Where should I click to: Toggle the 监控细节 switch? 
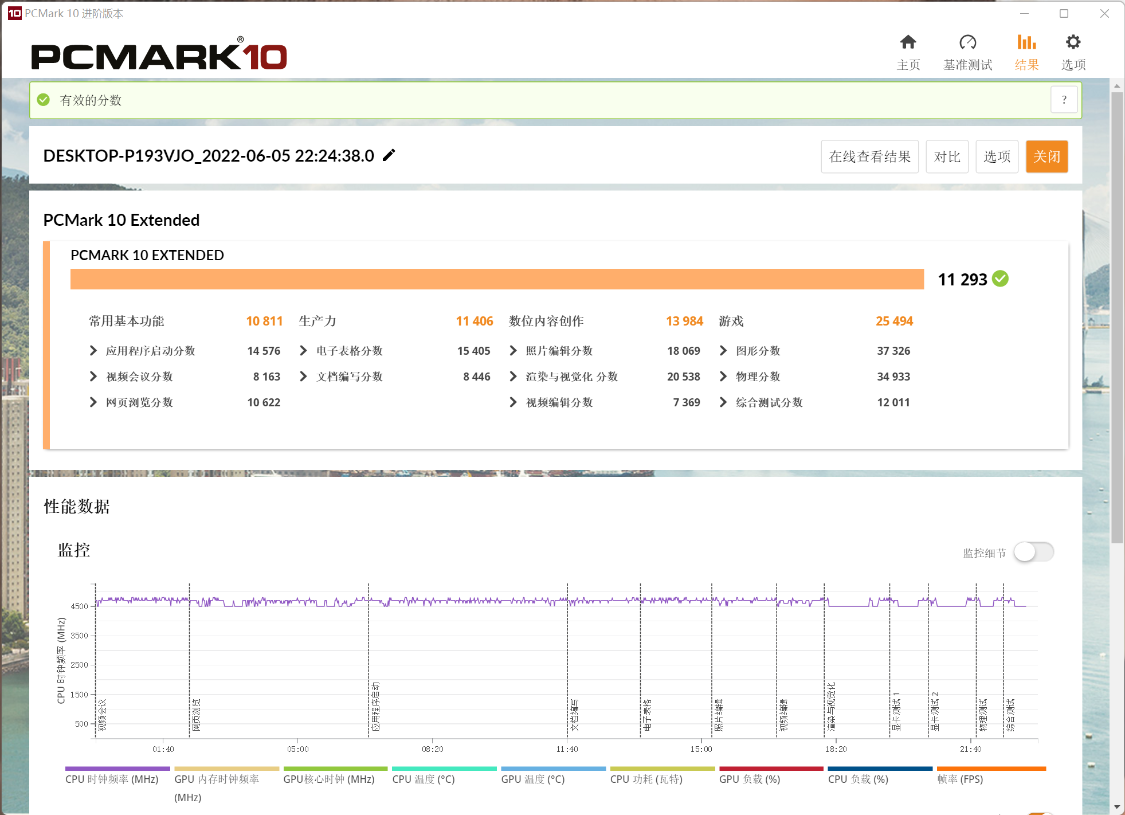click(x=1034, y=552)
